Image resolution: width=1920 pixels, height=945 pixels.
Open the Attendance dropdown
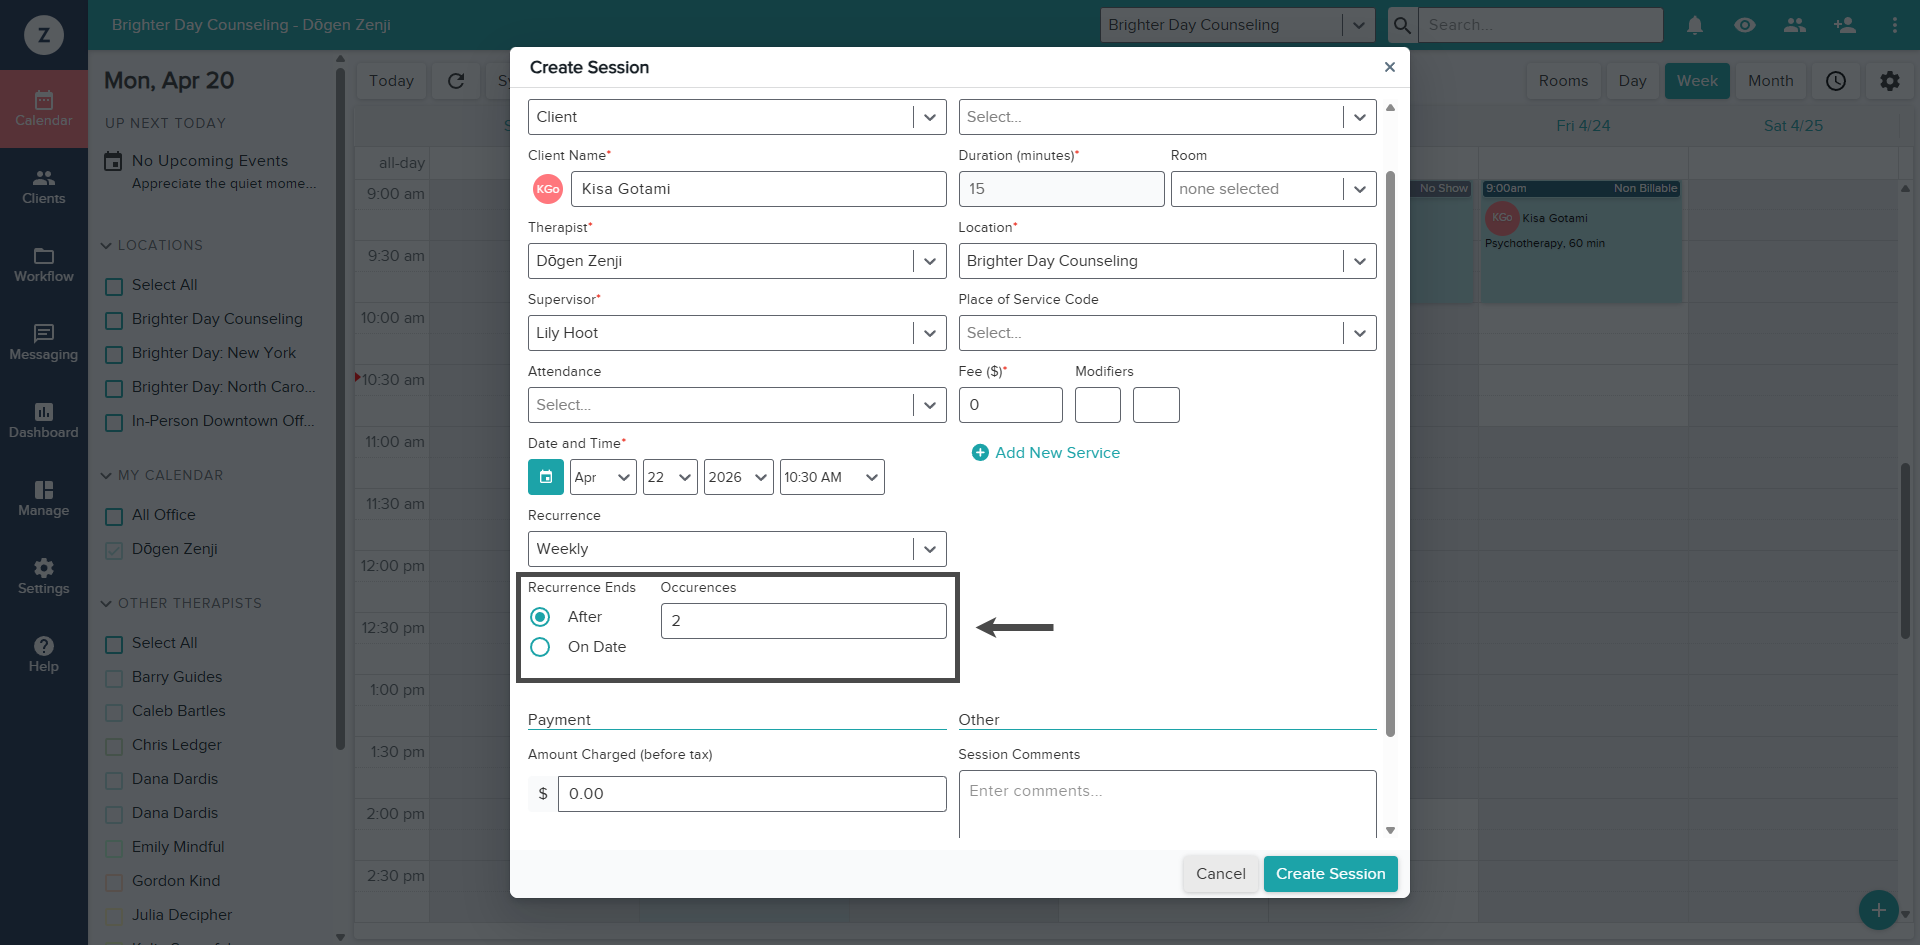point(737,405)
